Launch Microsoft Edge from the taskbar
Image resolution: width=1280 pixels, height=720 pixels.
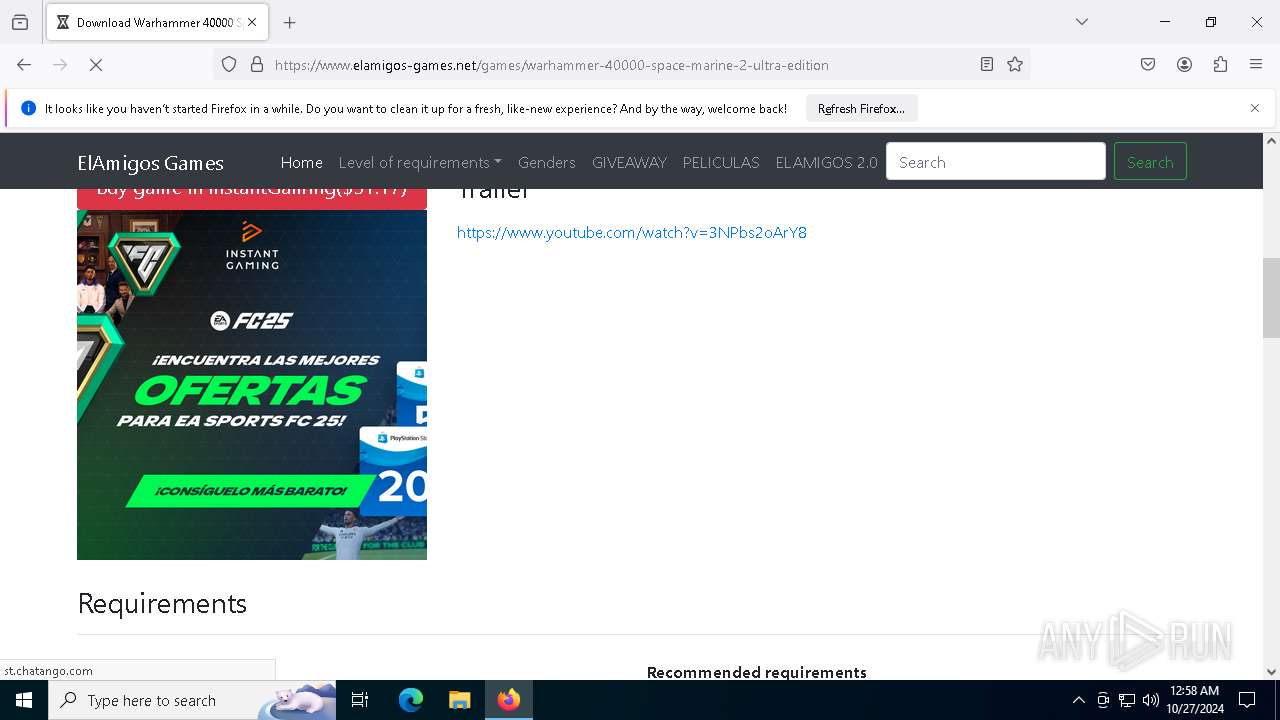pyautogui.click(x=411, y=700)
